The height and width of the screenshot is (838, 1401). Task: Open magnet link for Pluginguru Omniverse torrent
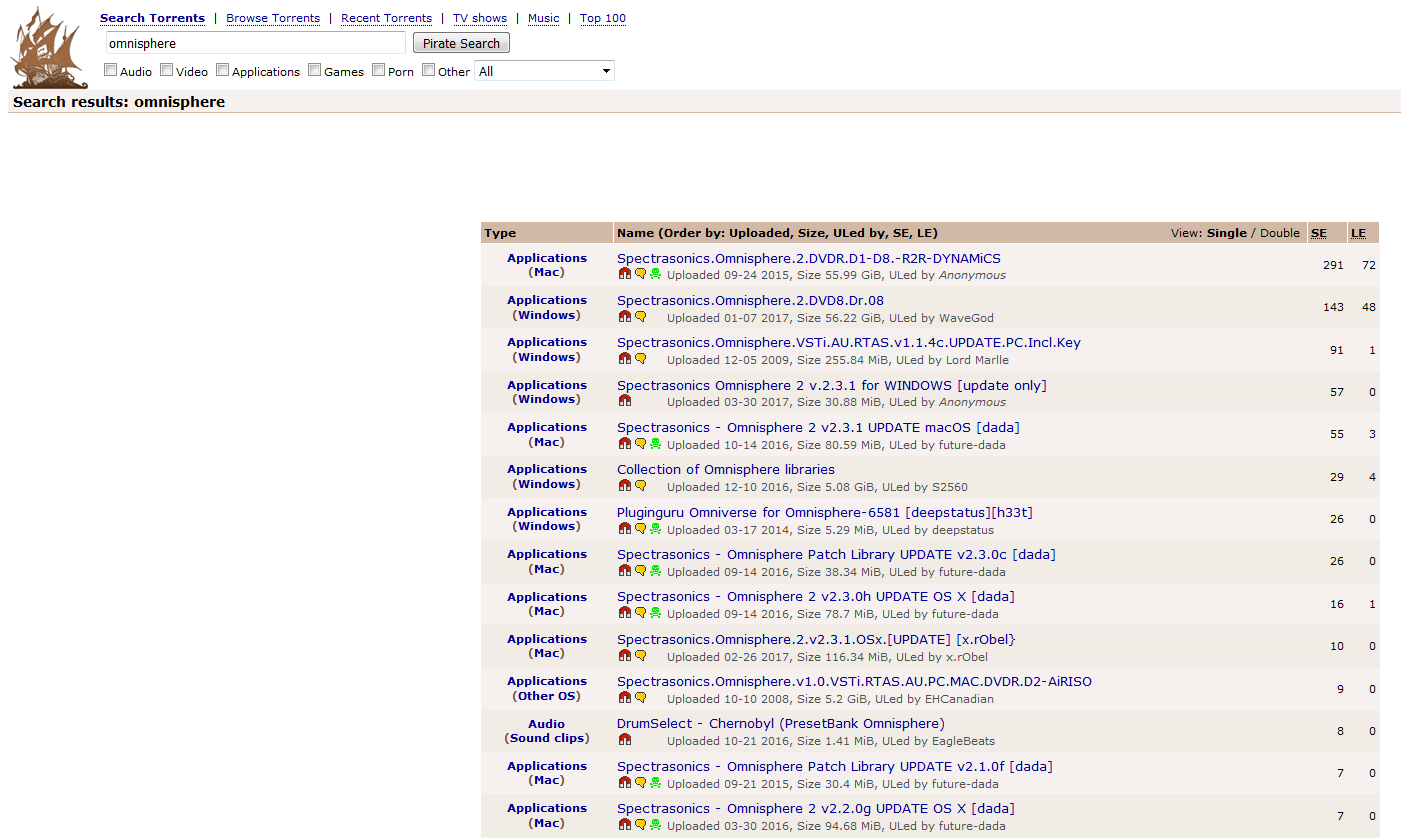tap(625, 528)
